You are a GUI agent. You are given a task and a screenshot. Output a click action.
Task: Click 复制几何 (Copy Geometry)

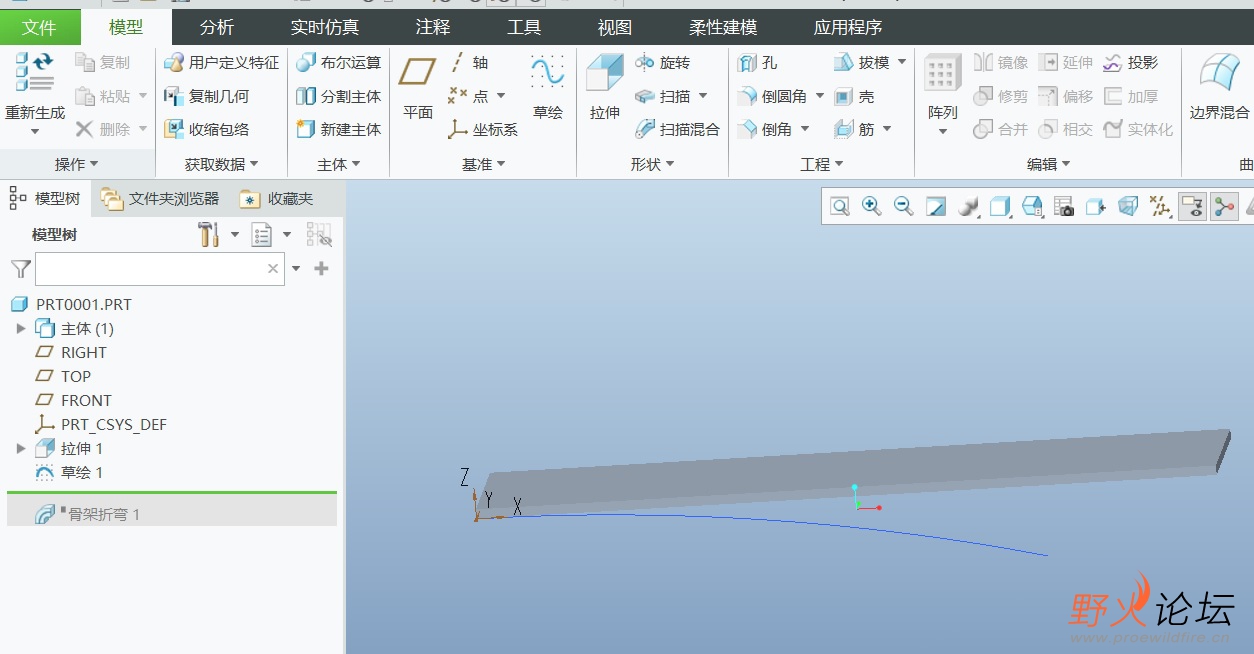coord(207,96)
